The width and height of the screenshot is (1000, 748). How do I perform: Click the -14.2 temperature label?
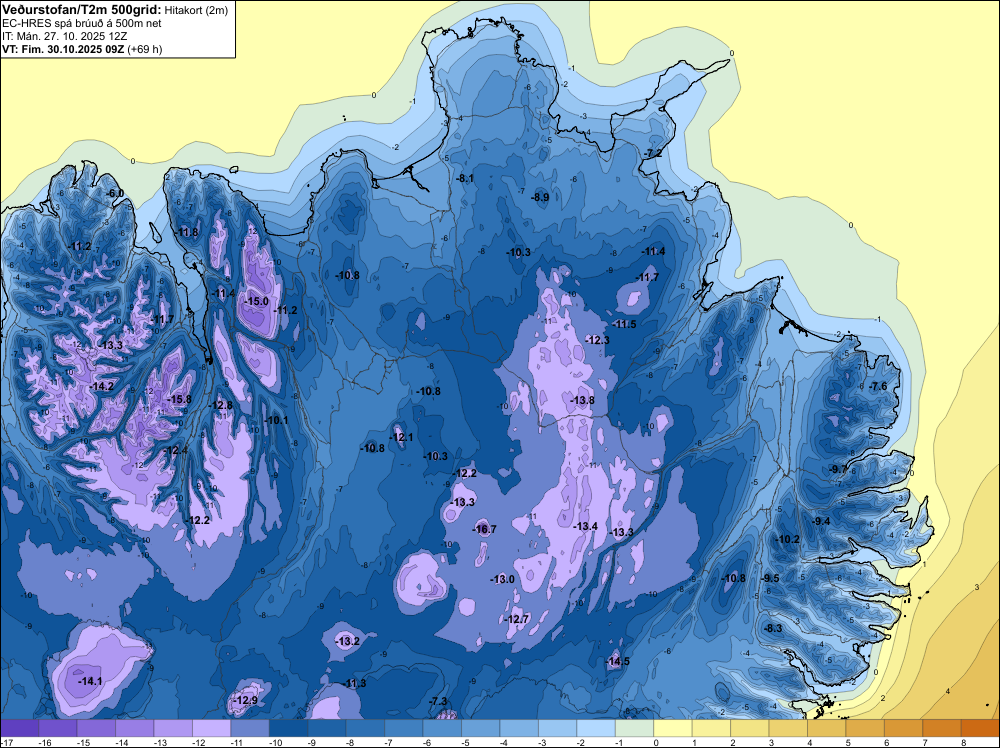(x=101, y=386)
